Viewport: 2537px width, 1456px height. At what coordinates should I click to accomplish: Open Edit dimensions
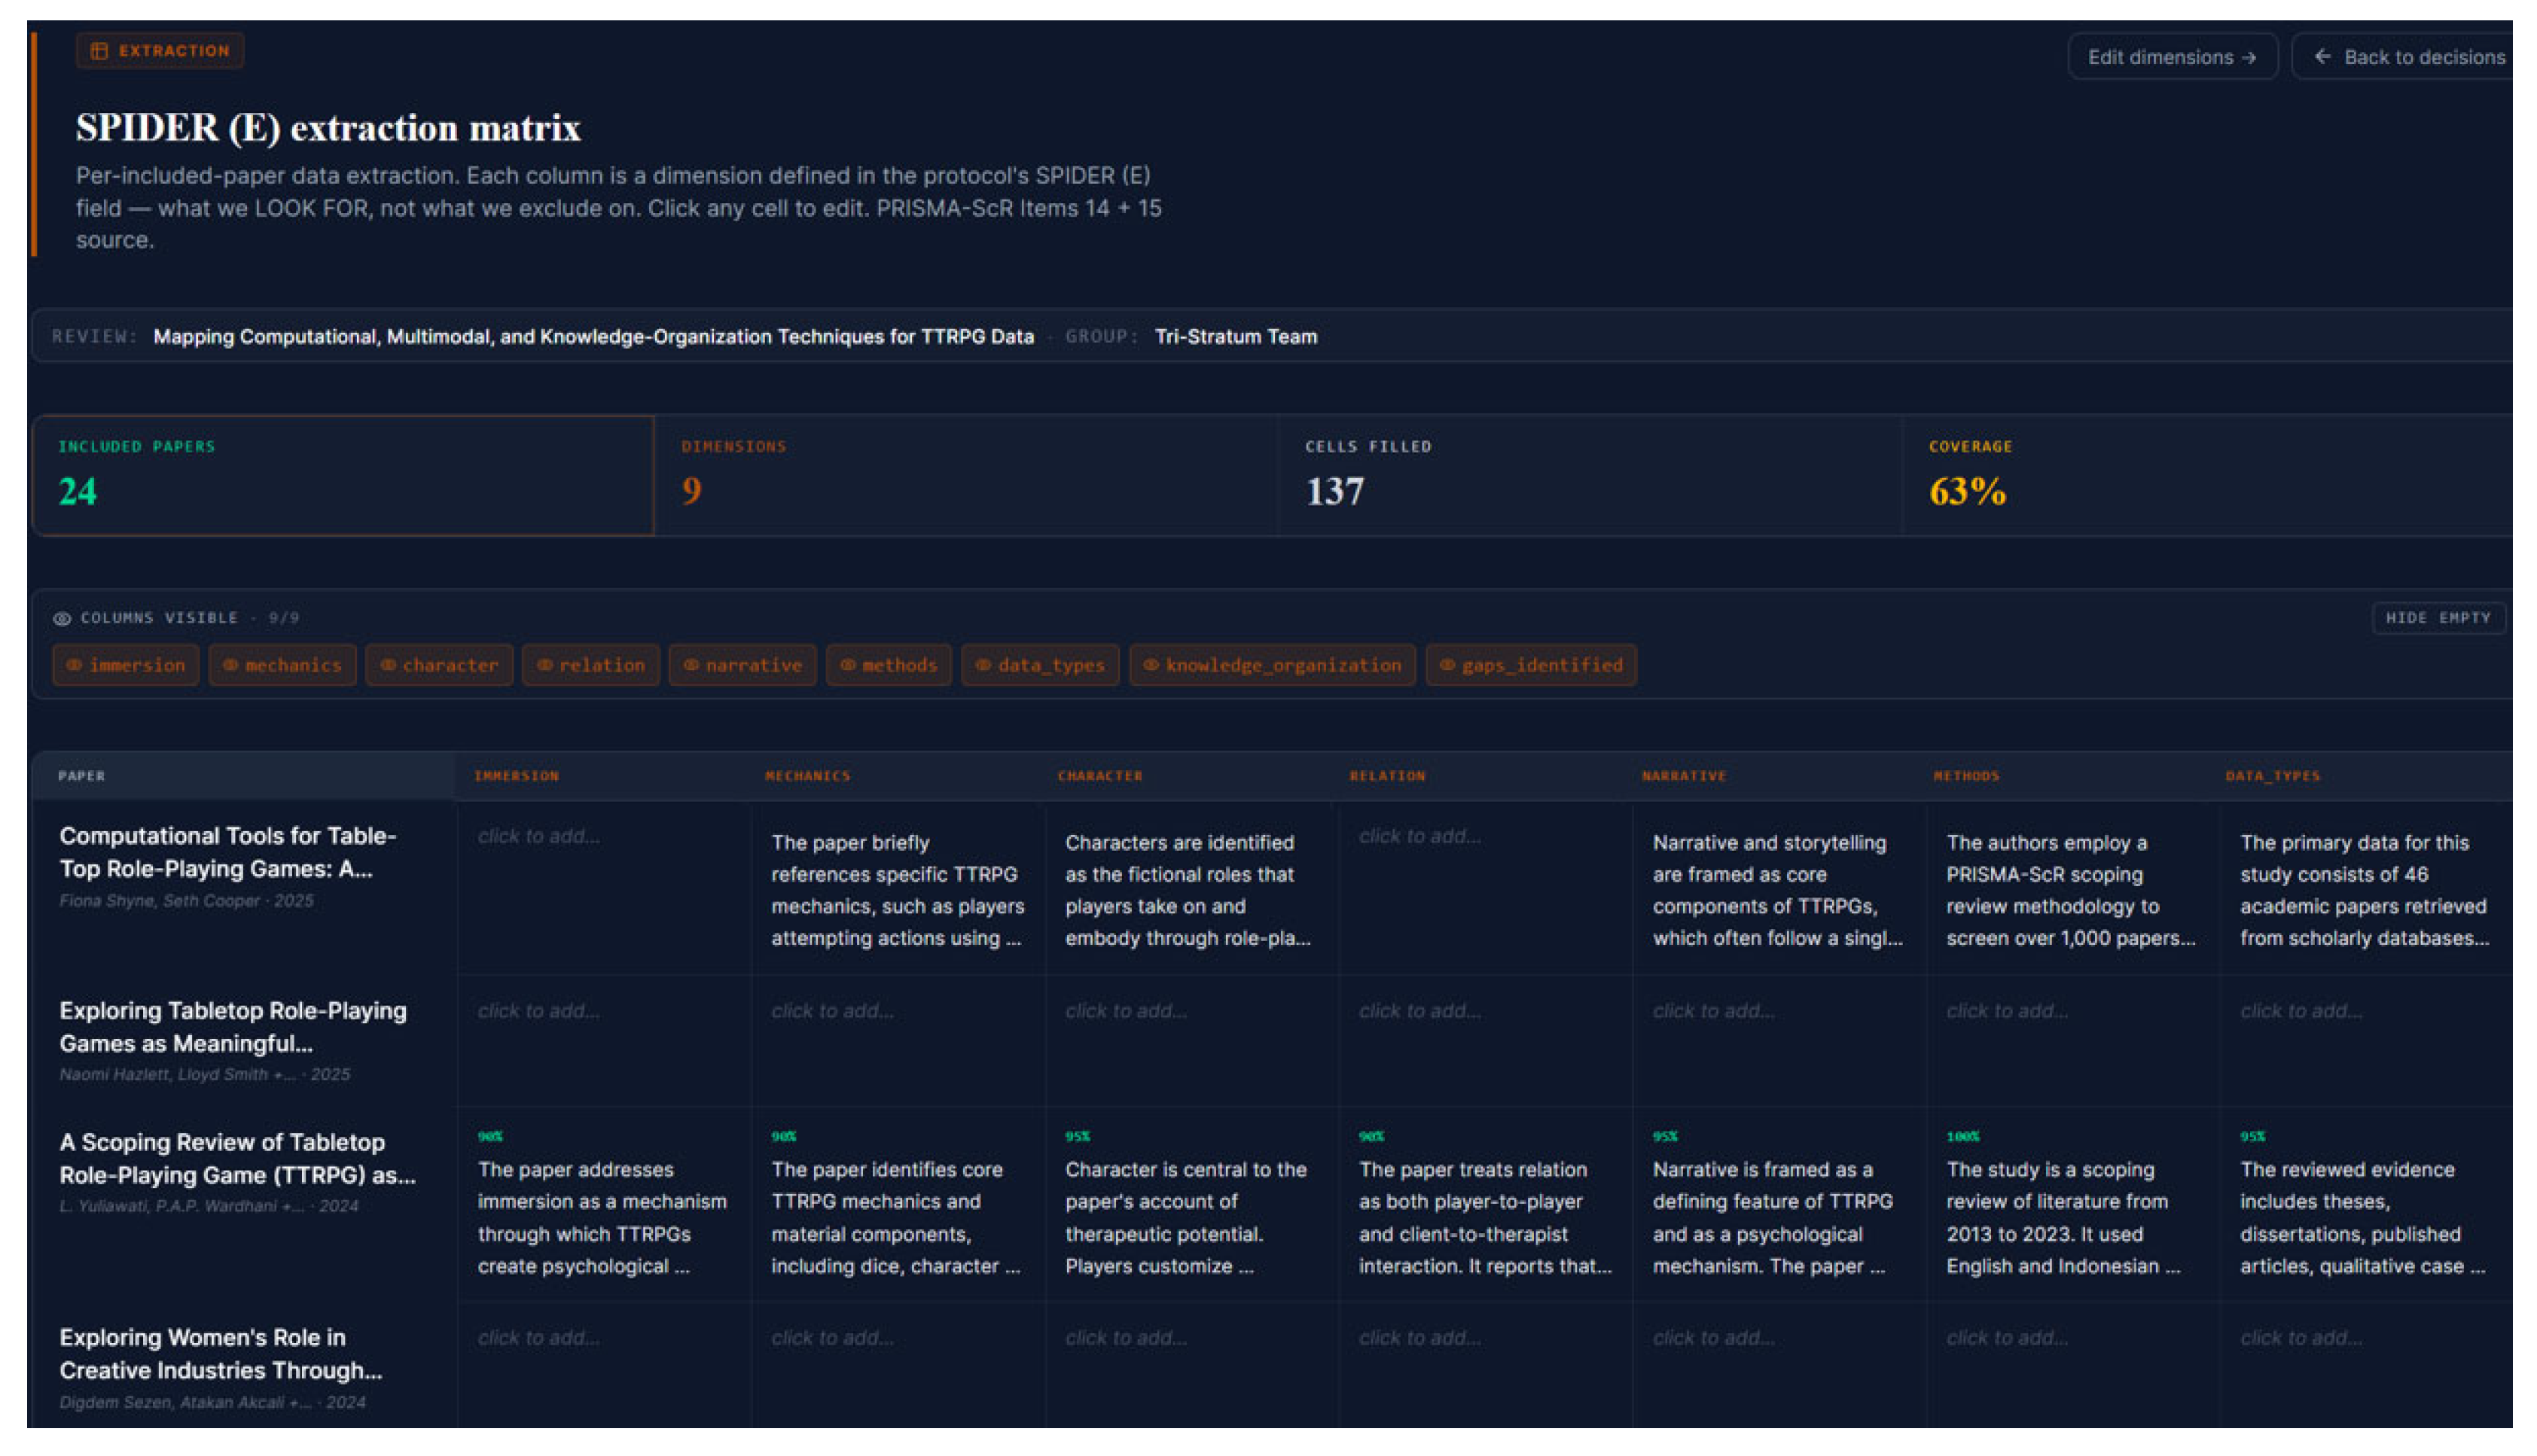(x=2172, y=57)
